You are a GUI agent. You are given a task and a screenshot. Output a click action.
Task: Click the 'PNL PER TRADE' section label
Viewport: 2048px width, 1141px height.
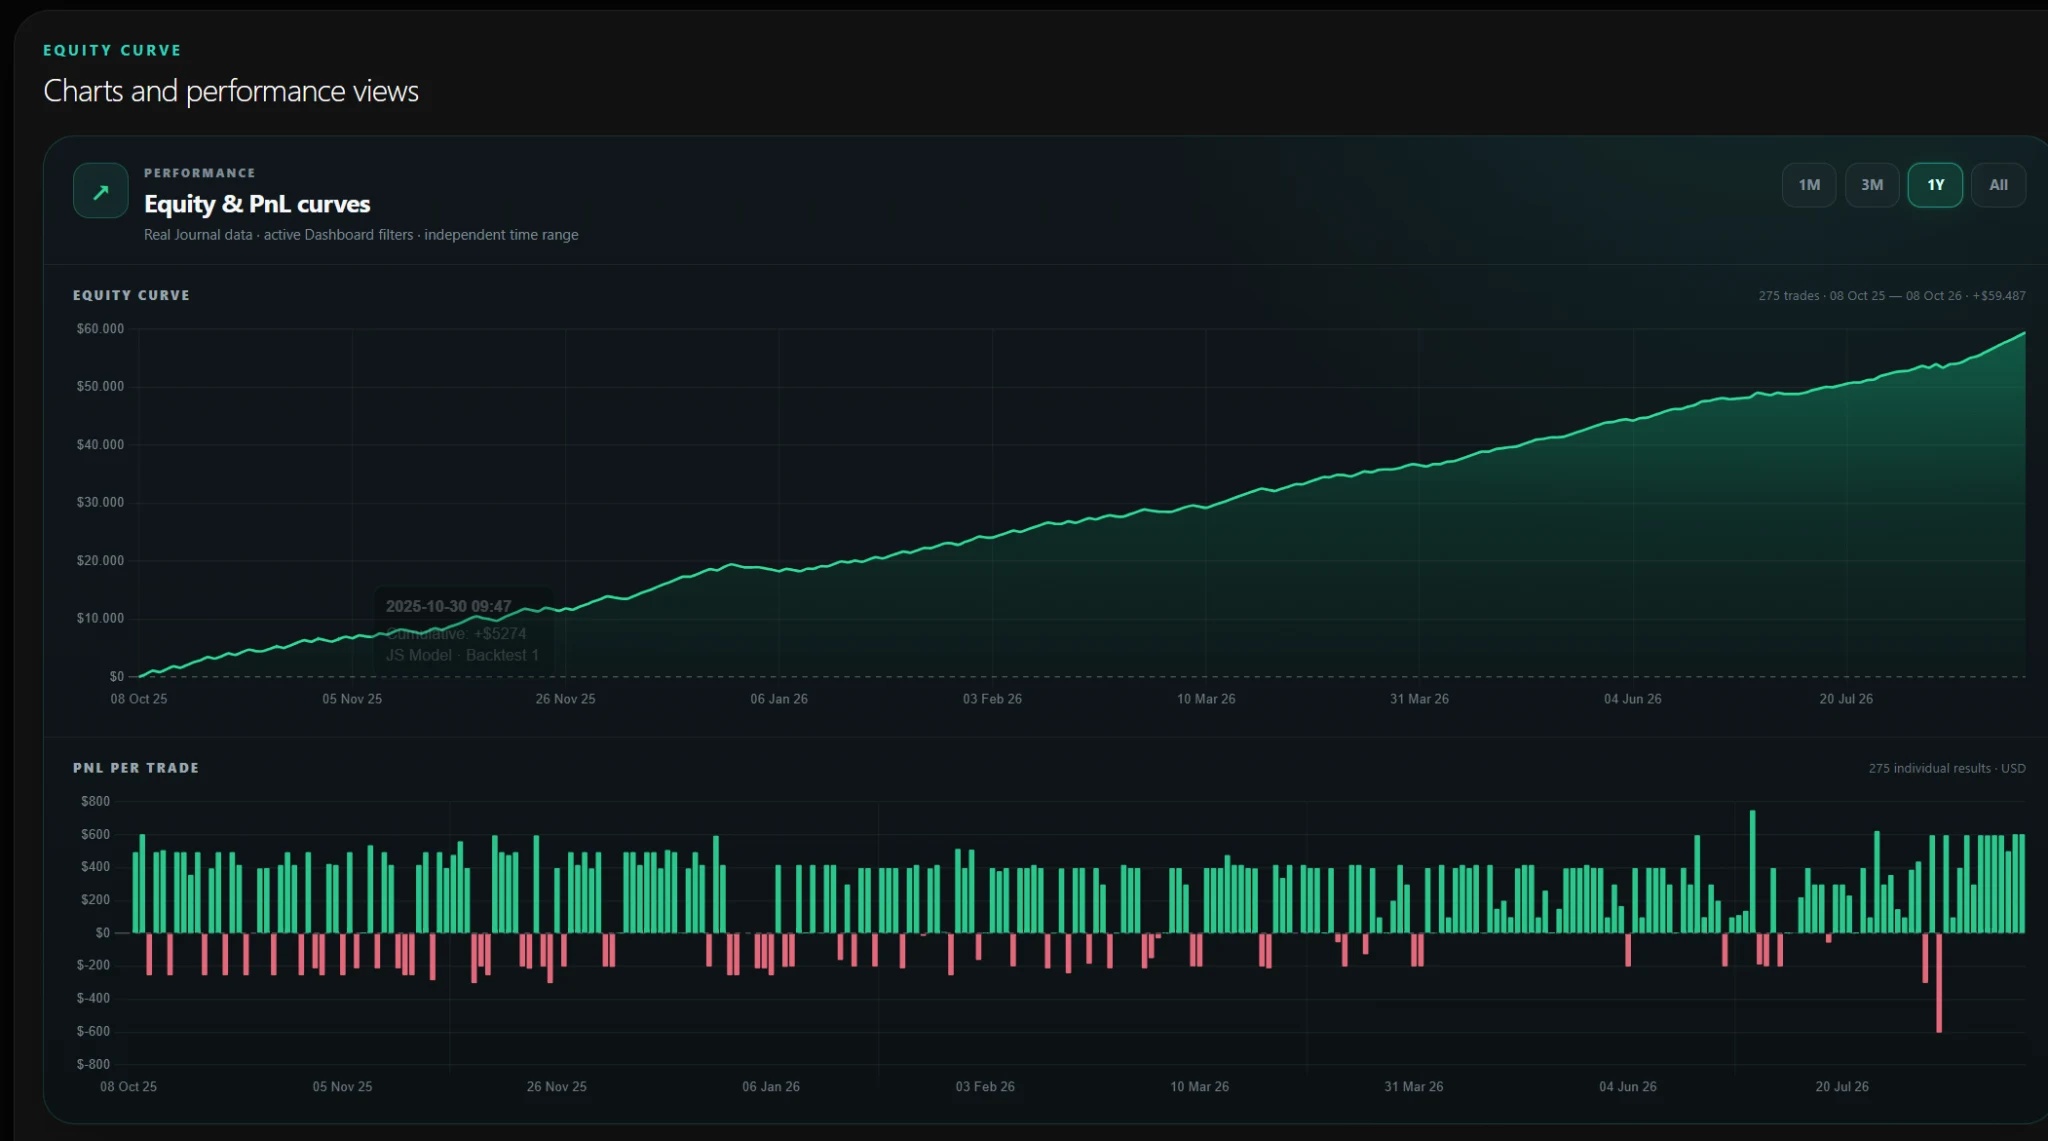136,768
